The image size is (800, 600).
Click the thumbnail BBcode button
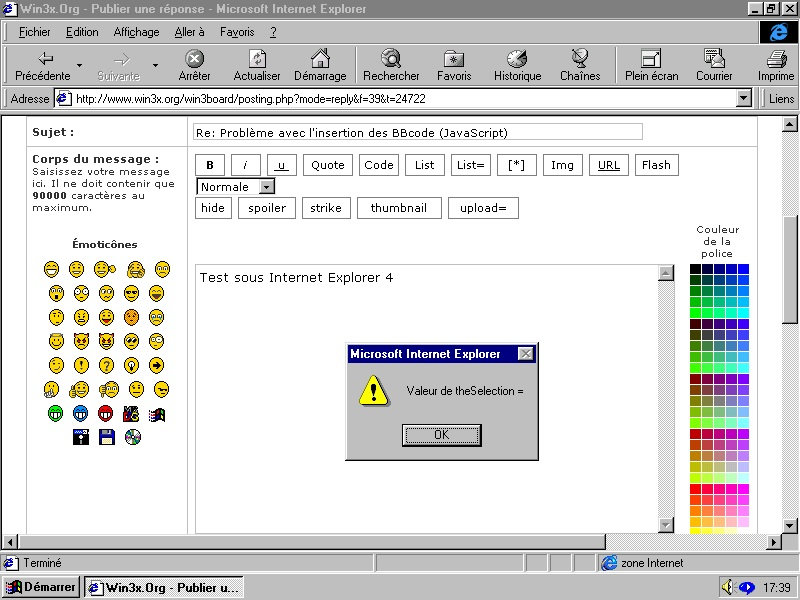(399, 208)
